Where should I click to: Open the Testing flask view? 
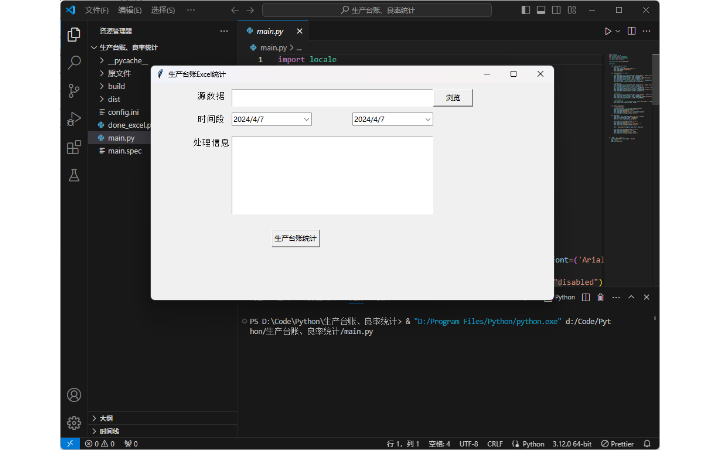pyautogui.click(x=74, y=175)
